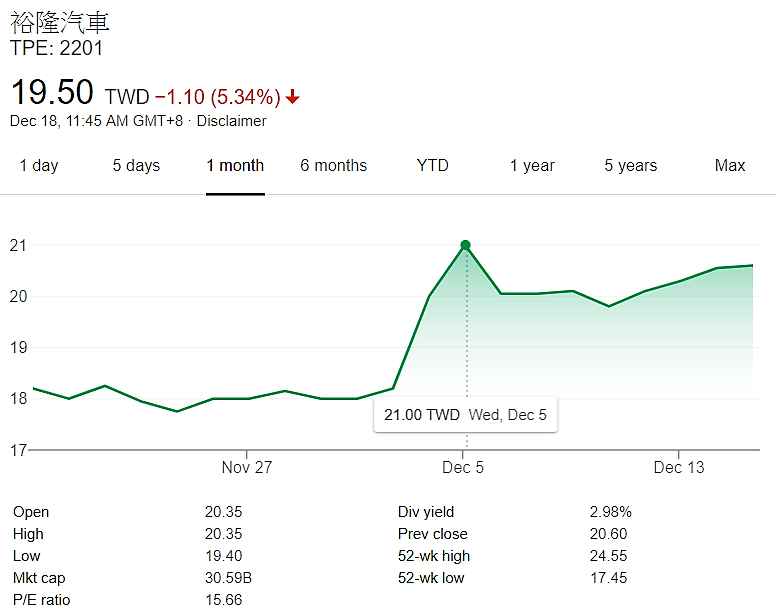Show the 6 months chart view
This screenshot has height=612, width=776.
click(x=334, y=165)
